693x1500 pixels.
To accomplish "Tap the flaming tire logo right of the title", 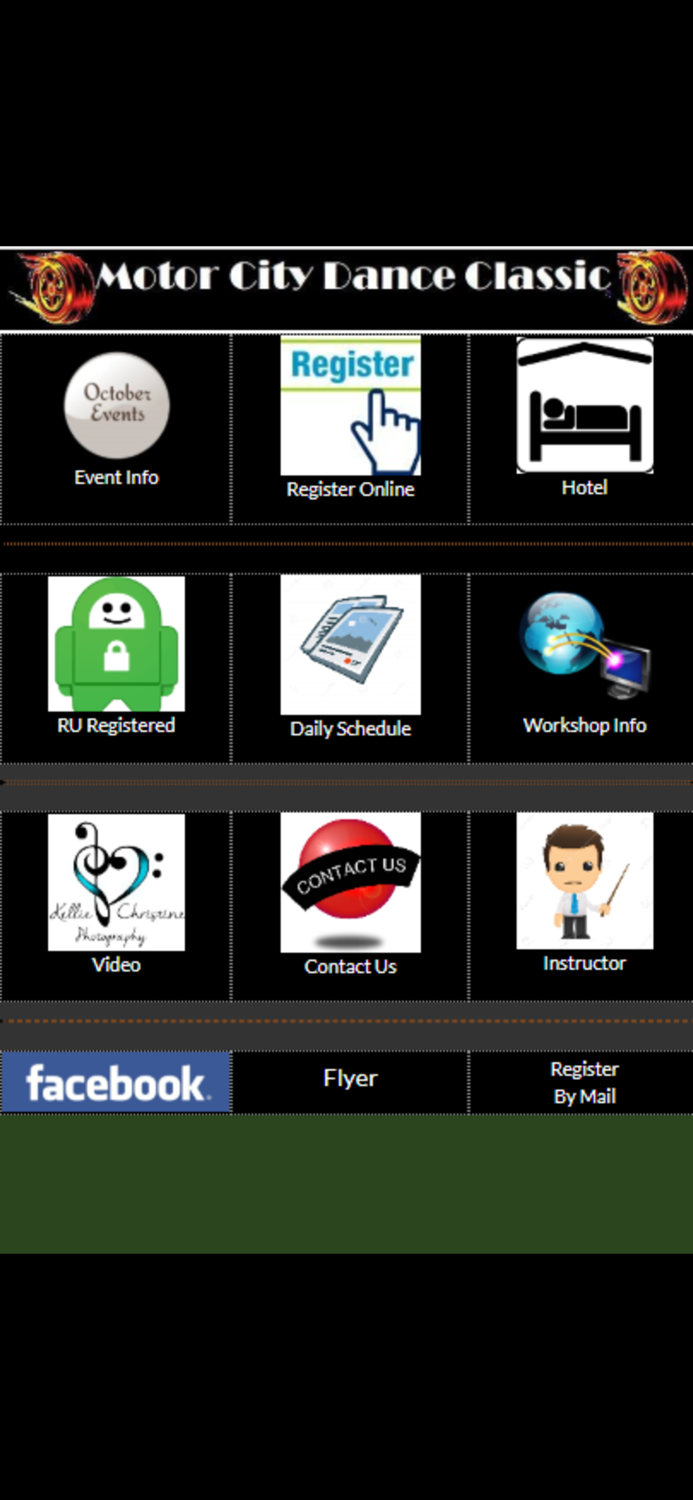I will [x=652, y=287].
